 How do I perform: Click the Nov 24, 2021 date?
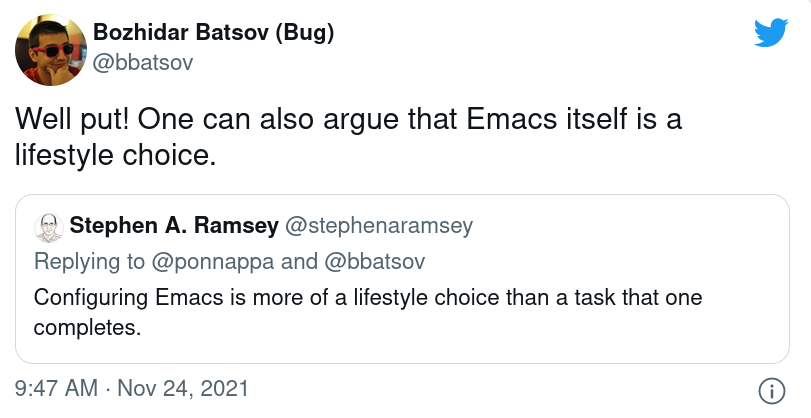tap(183, 388)
